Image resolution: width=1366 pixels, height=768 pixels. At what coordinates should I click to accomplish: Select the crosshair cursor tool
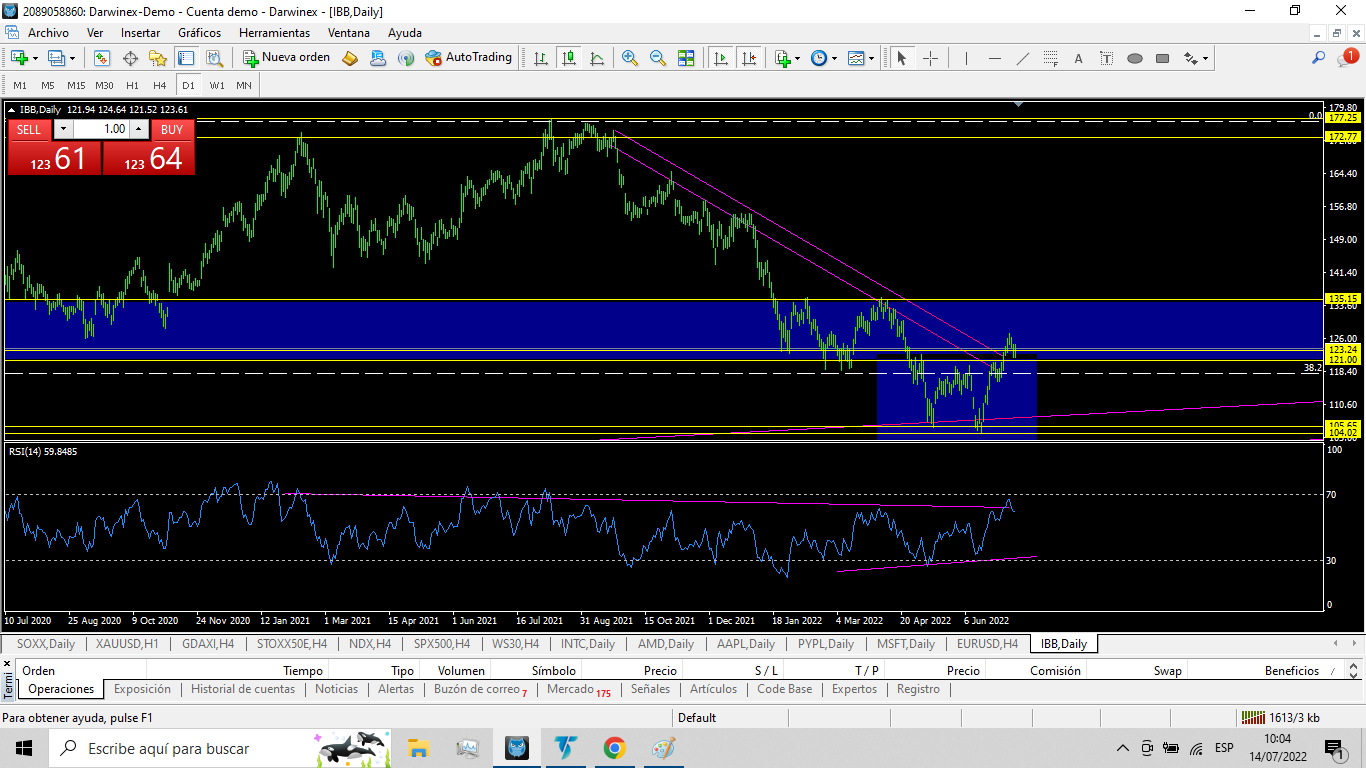click(x=930, y=58)
